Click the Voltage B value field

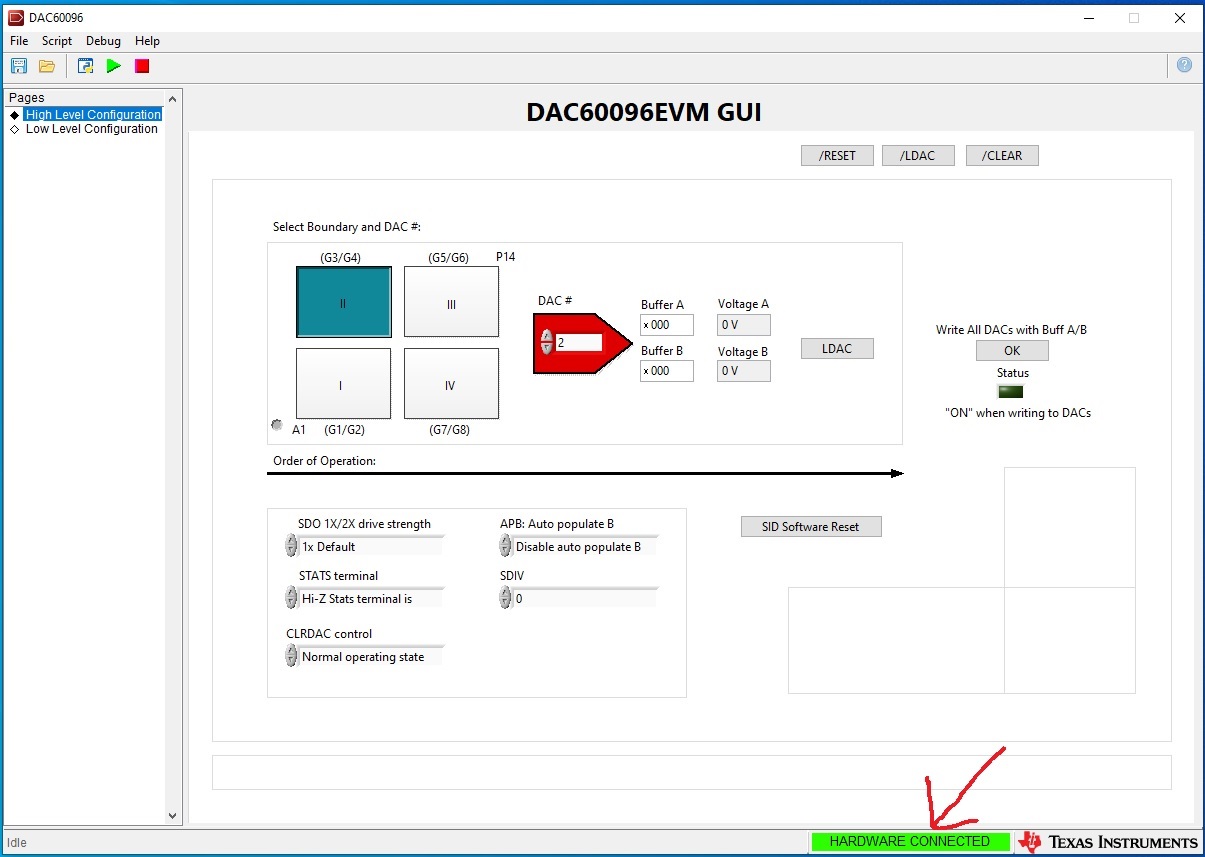click(744, 371)
